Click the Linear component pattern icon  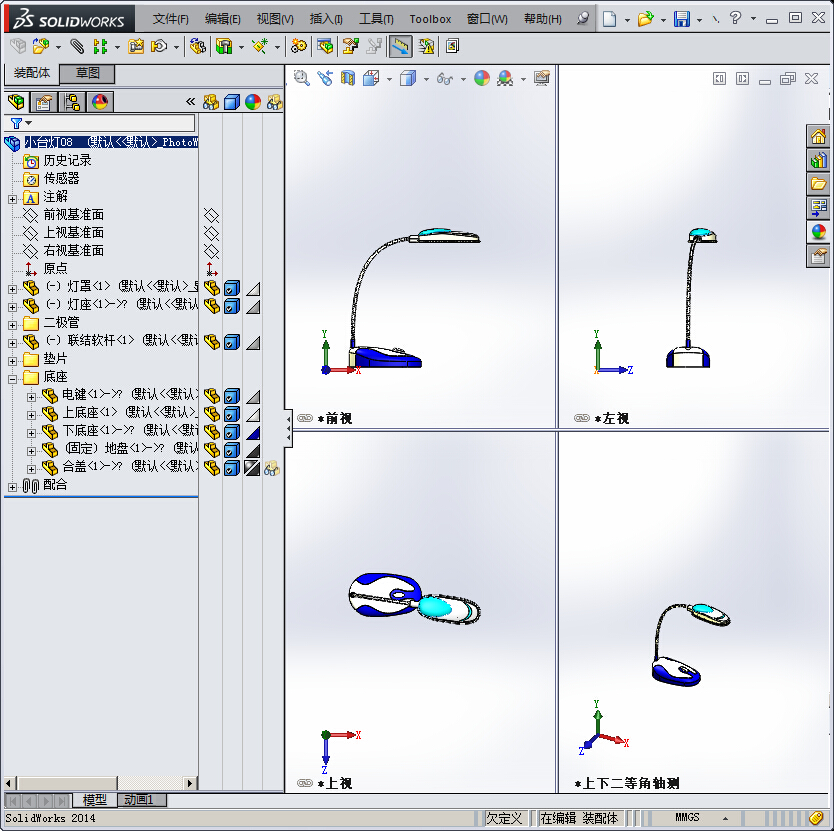(x=100, y=46)
